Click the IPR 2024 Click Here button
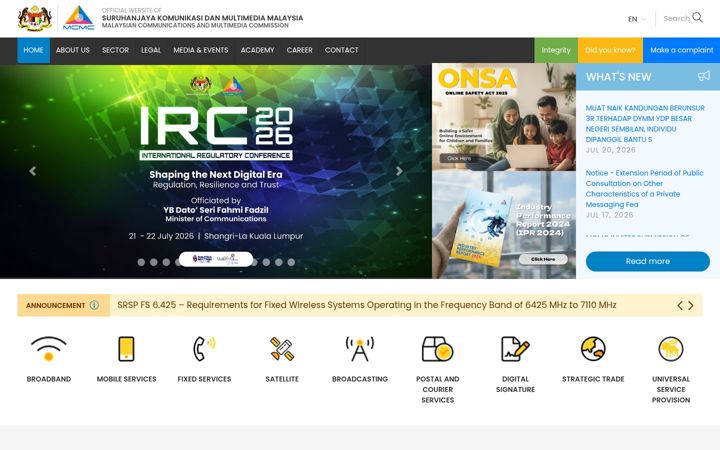 click(x=543, y=259)
